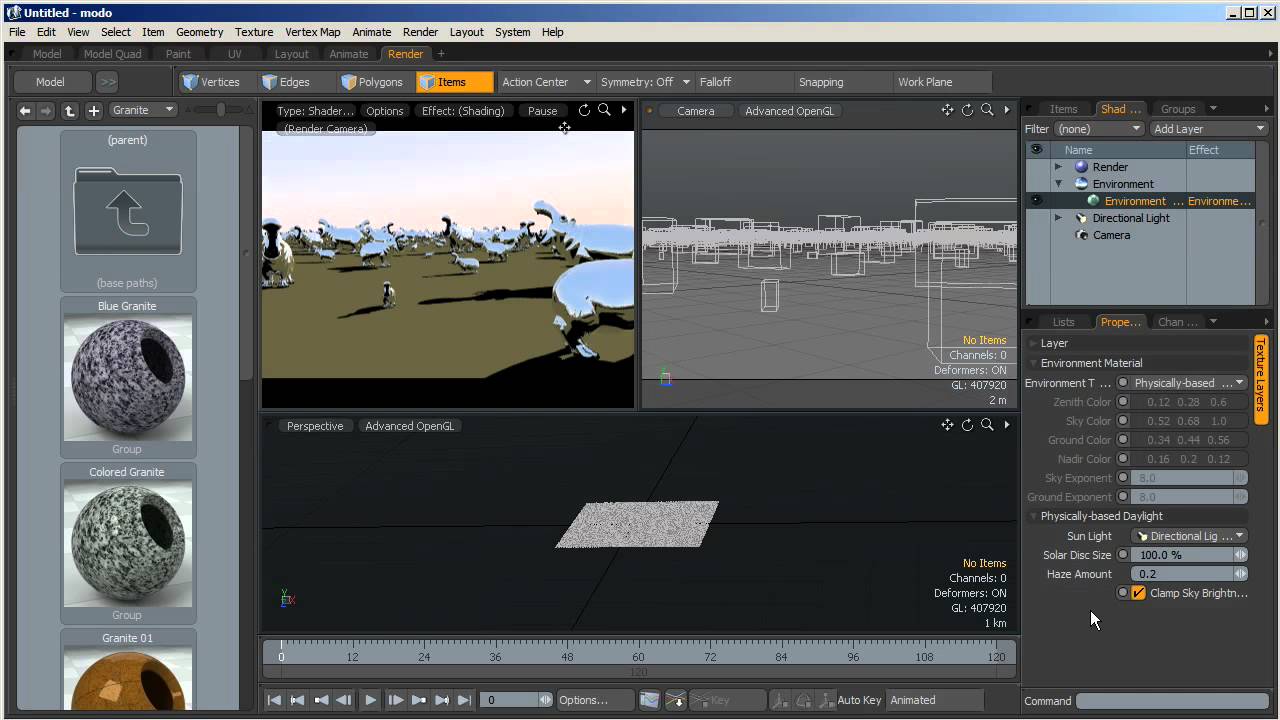Viewport: 1280px width, 720px height.
Task: Step forward one frame
Action: pos(395,700)
